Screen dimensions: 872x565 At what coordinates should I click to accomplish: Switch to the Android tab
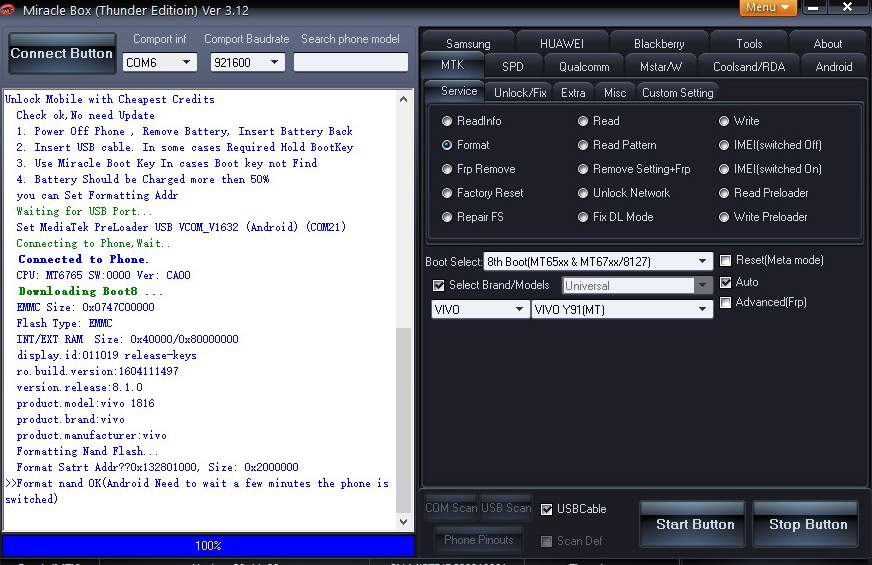[834, 67]
